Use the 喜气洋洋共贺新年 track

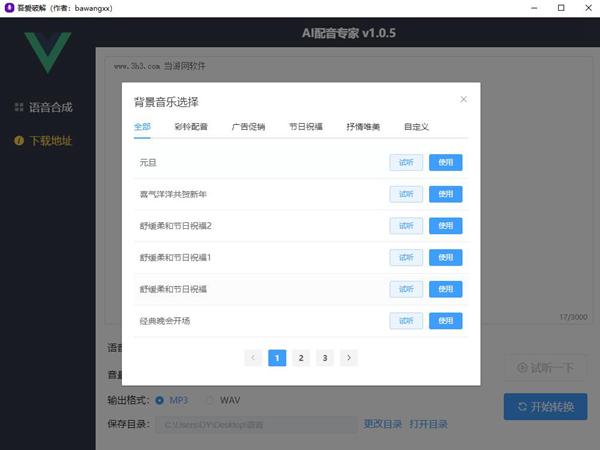445,194
